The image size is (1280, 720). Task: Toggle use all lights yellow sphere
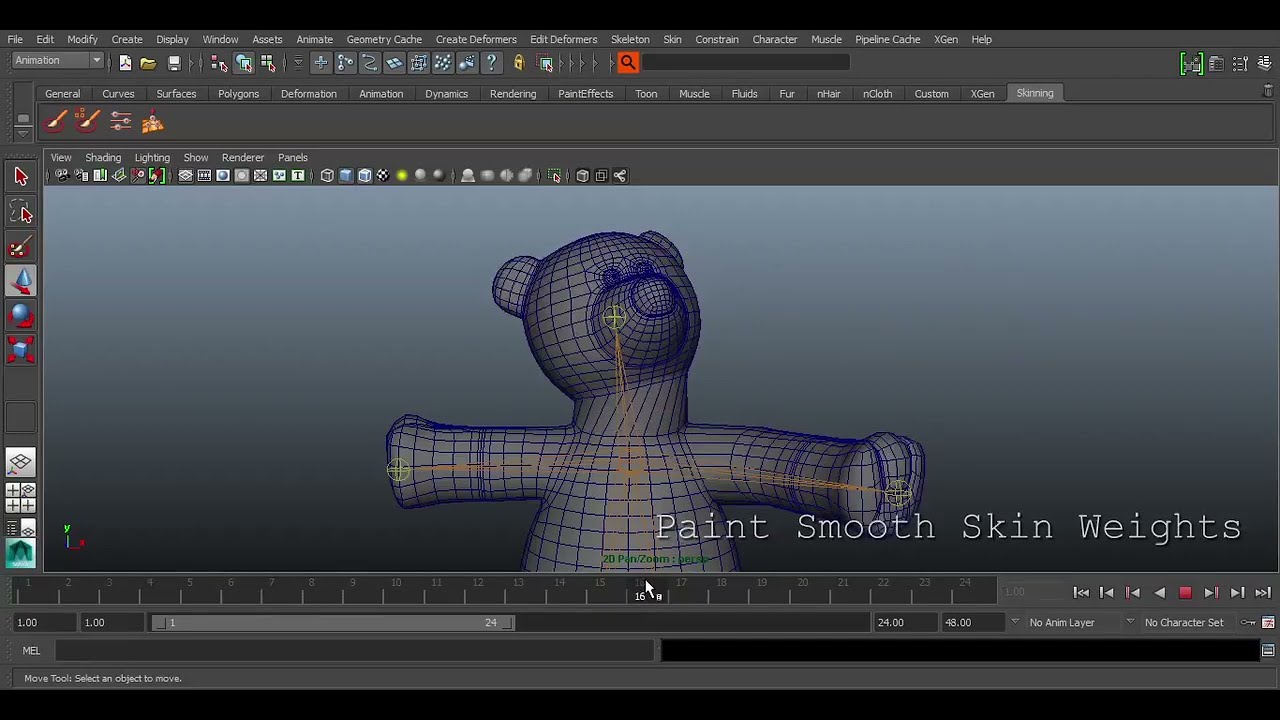(402, 176)
